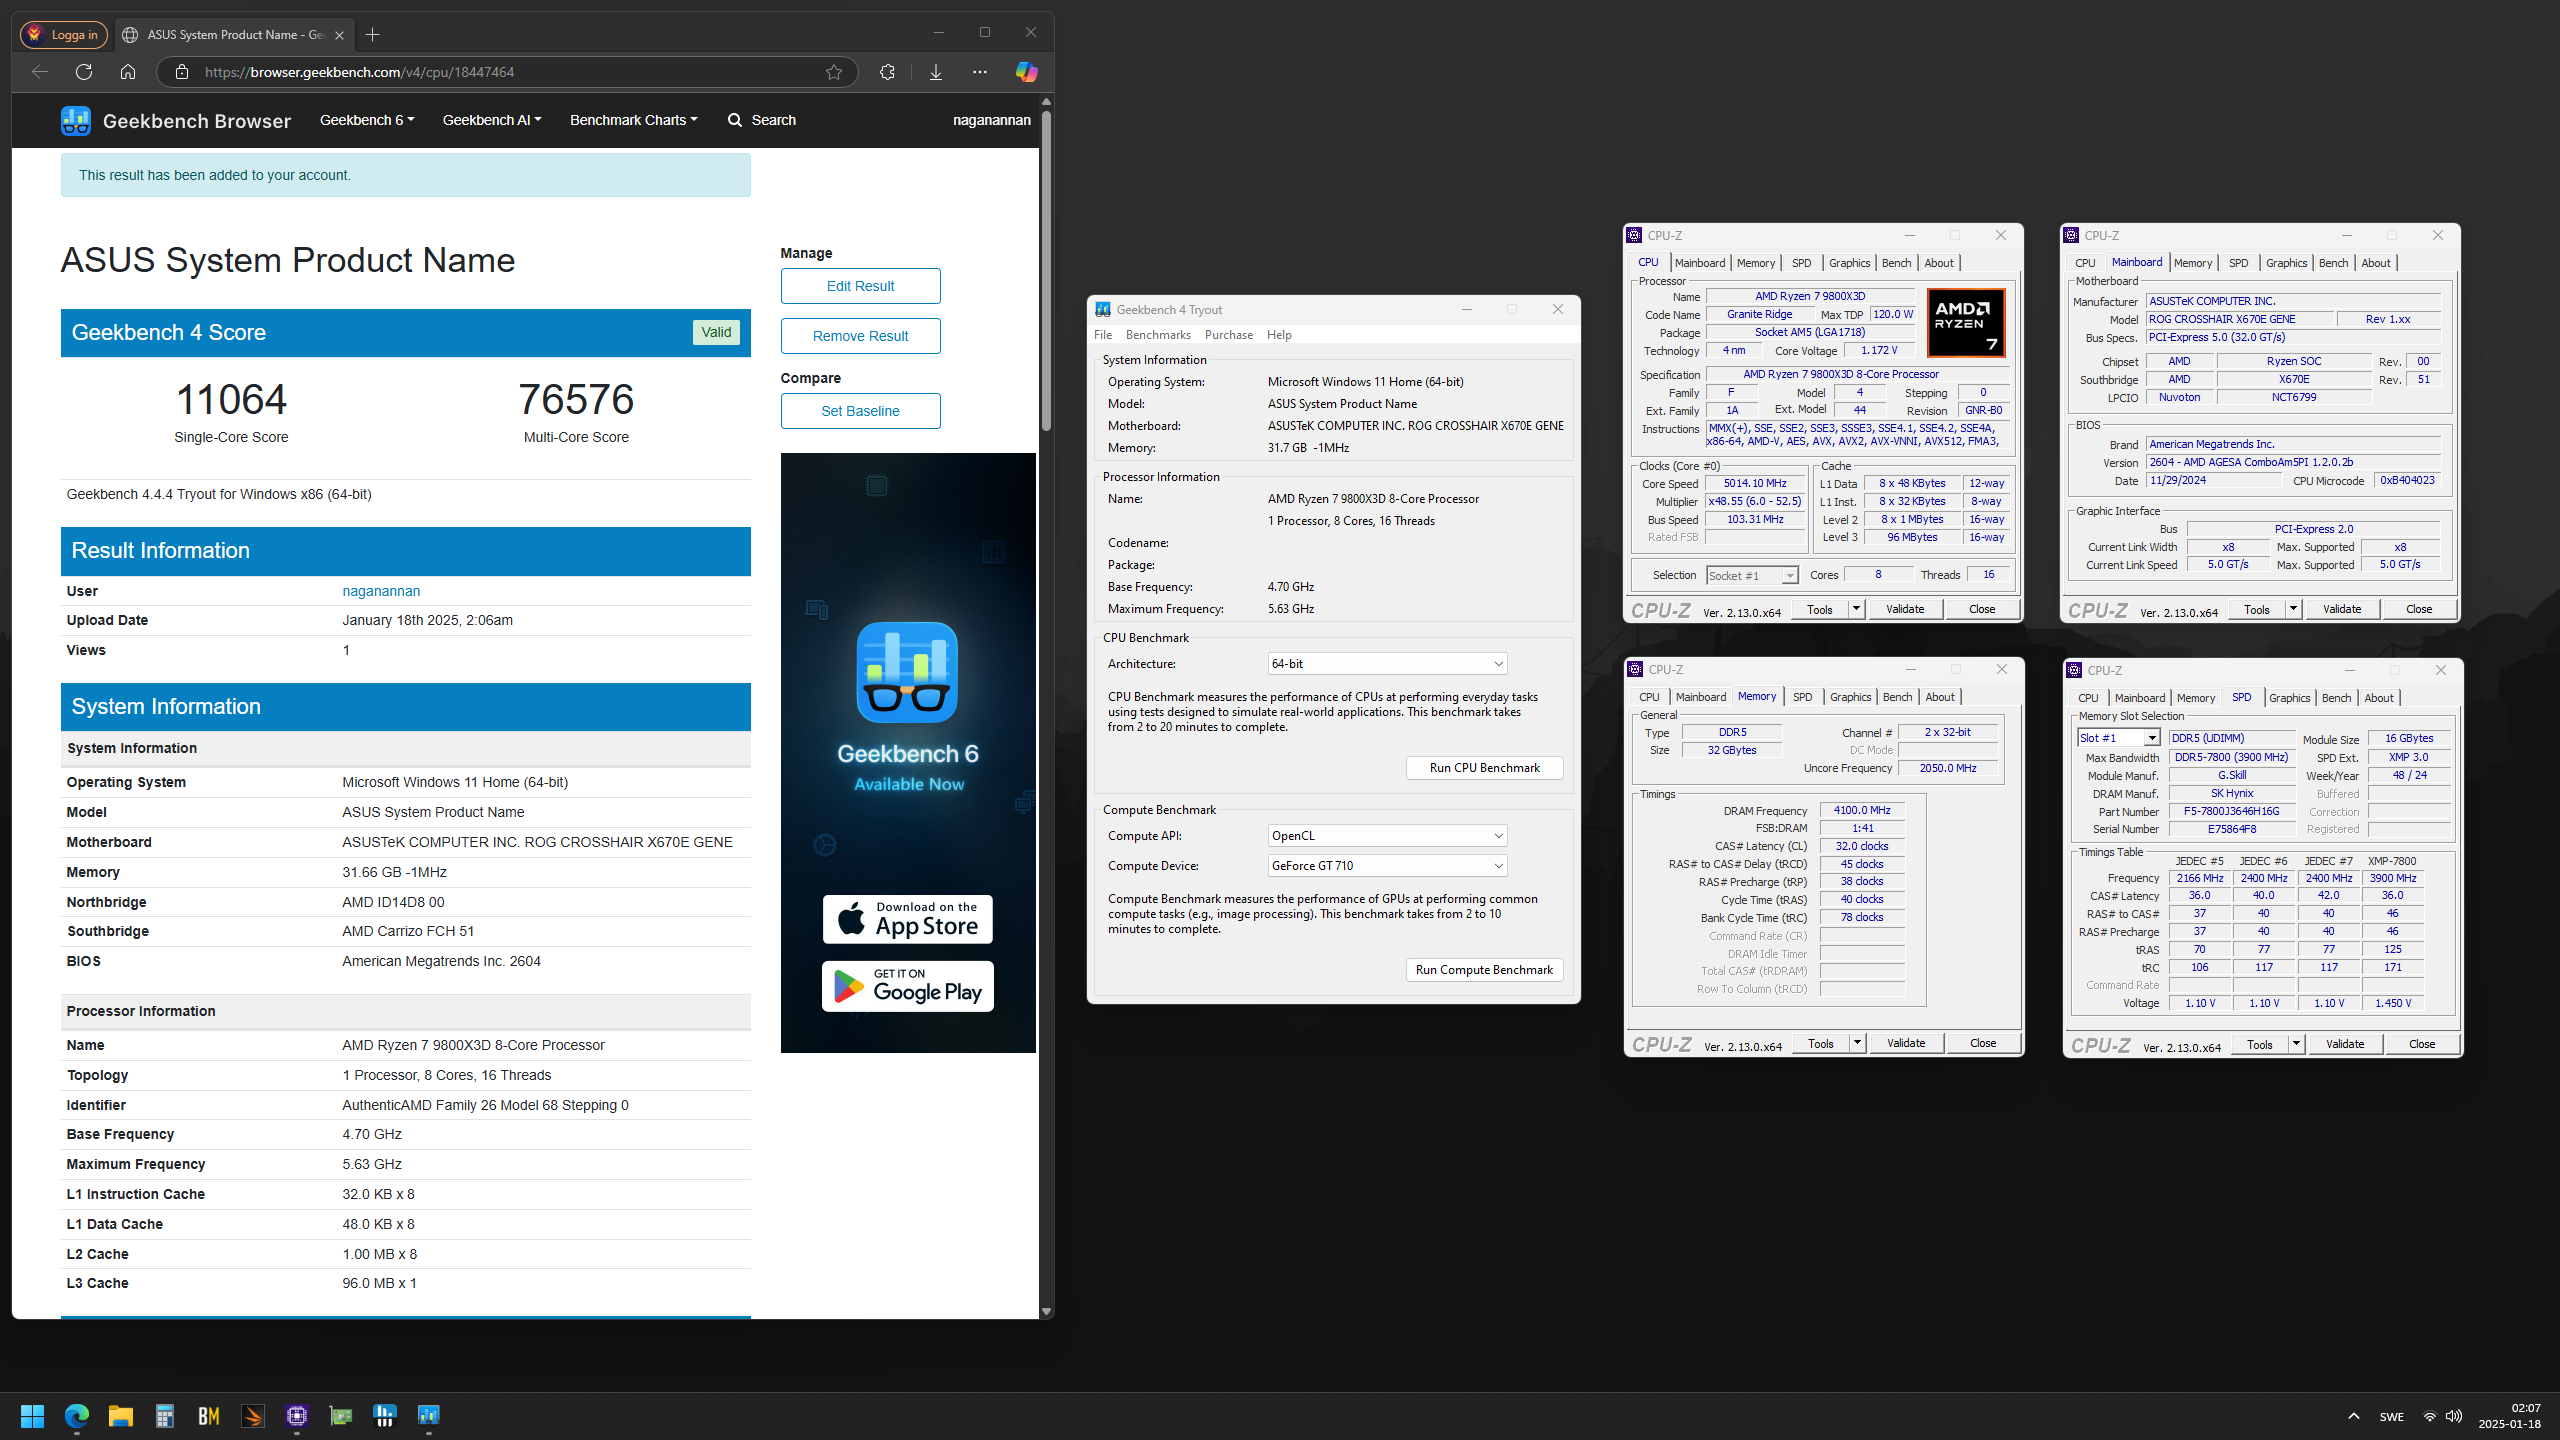The width and height of the screenshot is (2560, 1440).
Task: Reload the Geekbench browser page
Action: [84, 72]
